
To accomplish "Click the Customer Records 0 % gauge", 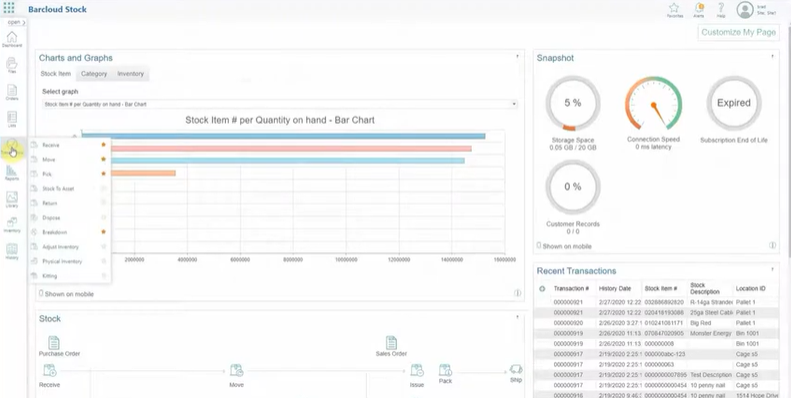I will click(x=573, y=187).
